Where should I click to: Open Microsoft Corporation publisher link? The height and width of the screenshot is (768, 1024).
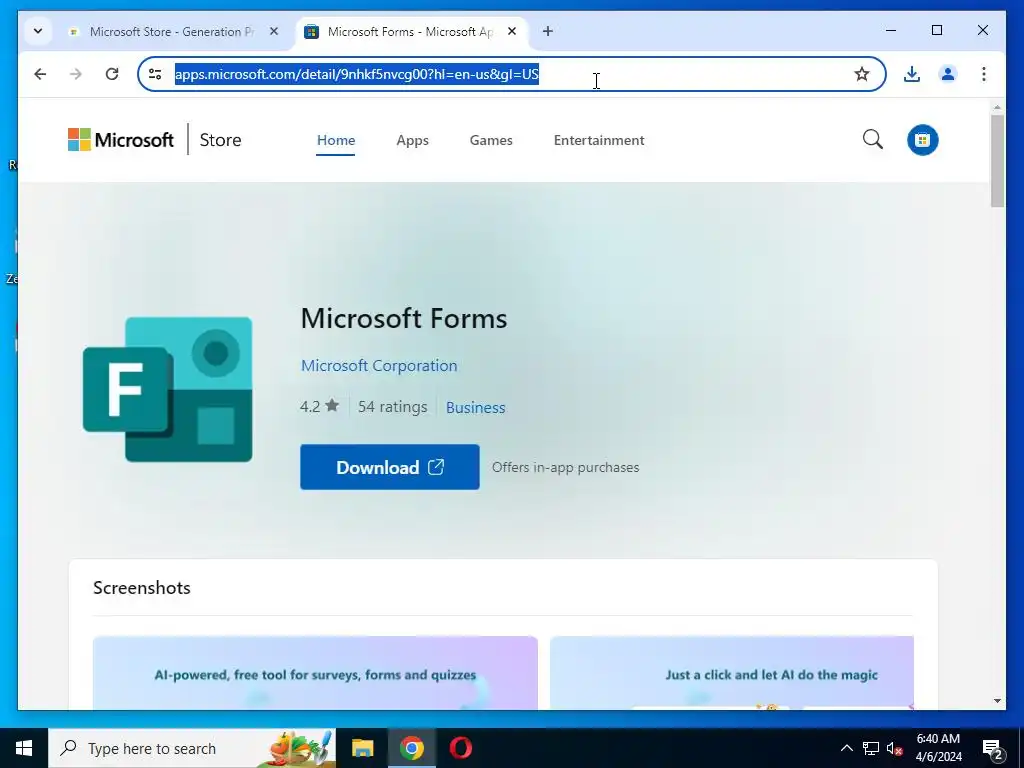[379, 365]
